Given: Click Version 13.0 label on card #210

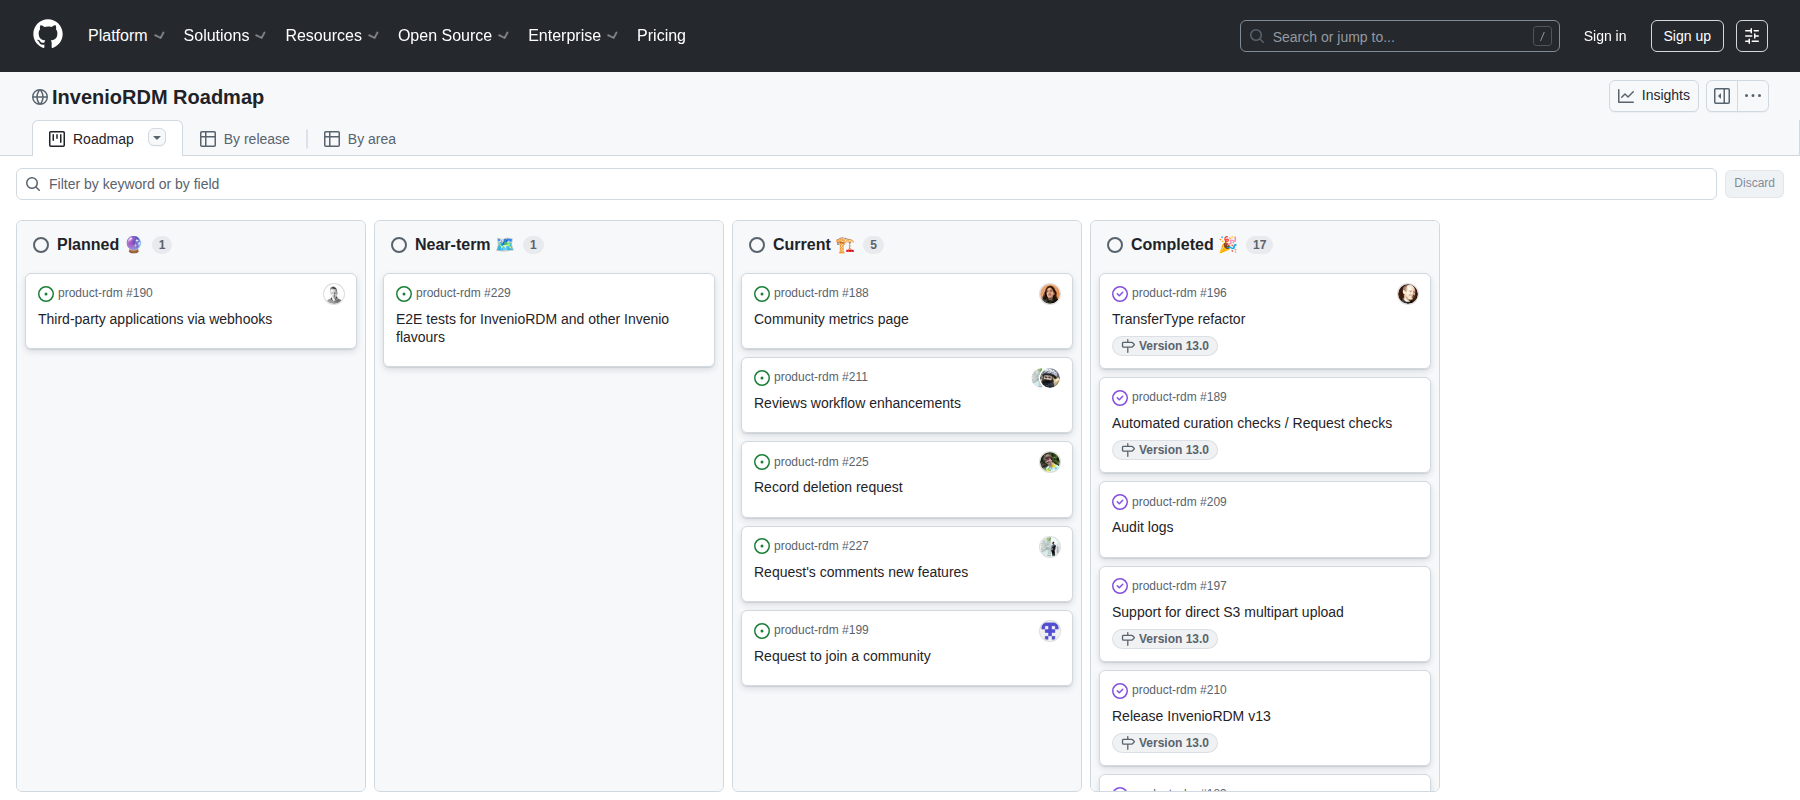Looking at the screenshot, I should click(1165, 743).
